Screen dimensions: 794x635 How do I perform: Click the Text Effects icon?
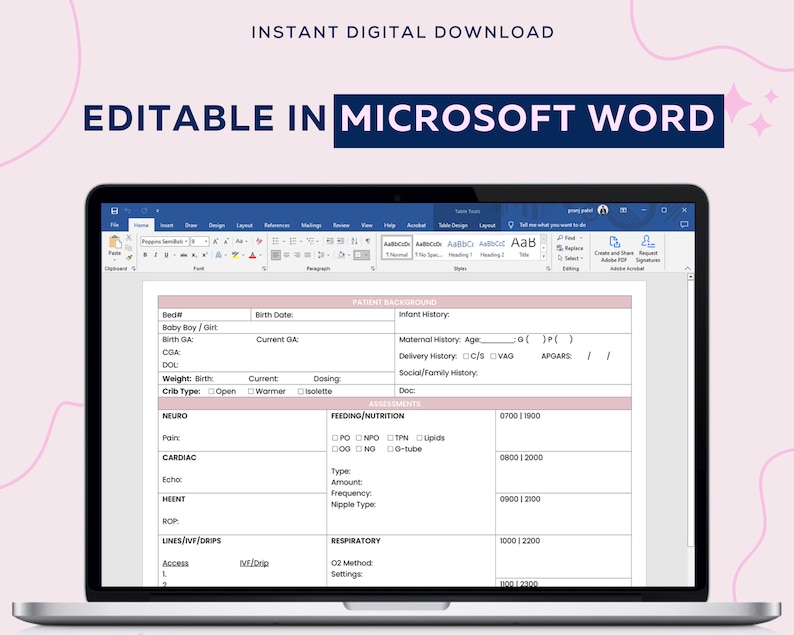point(218,255)
